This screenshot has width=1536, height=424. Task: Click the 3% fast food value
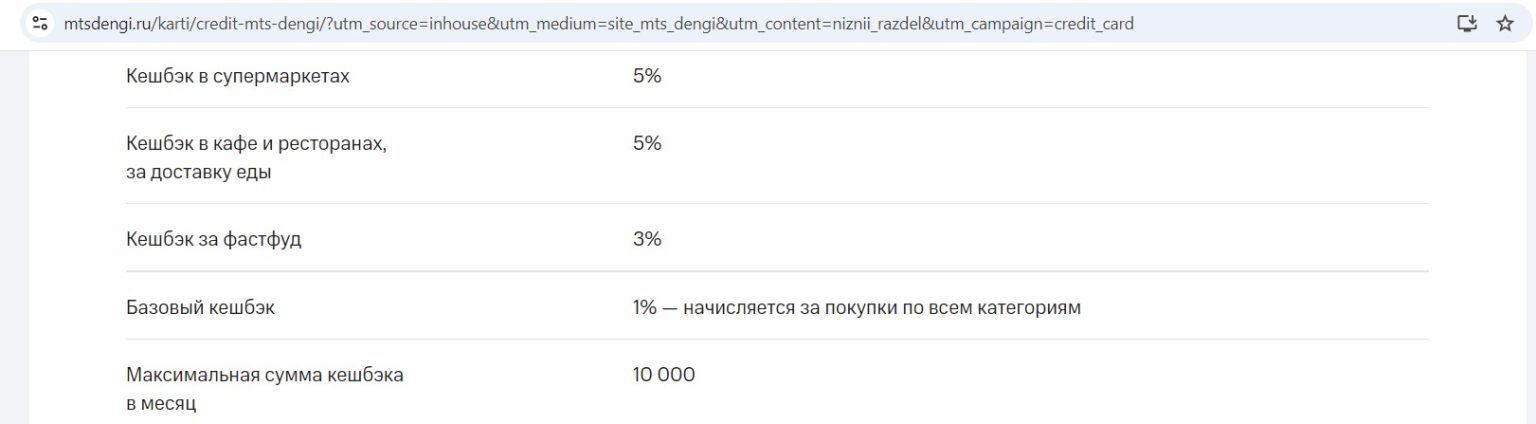(x=647, y=240)
